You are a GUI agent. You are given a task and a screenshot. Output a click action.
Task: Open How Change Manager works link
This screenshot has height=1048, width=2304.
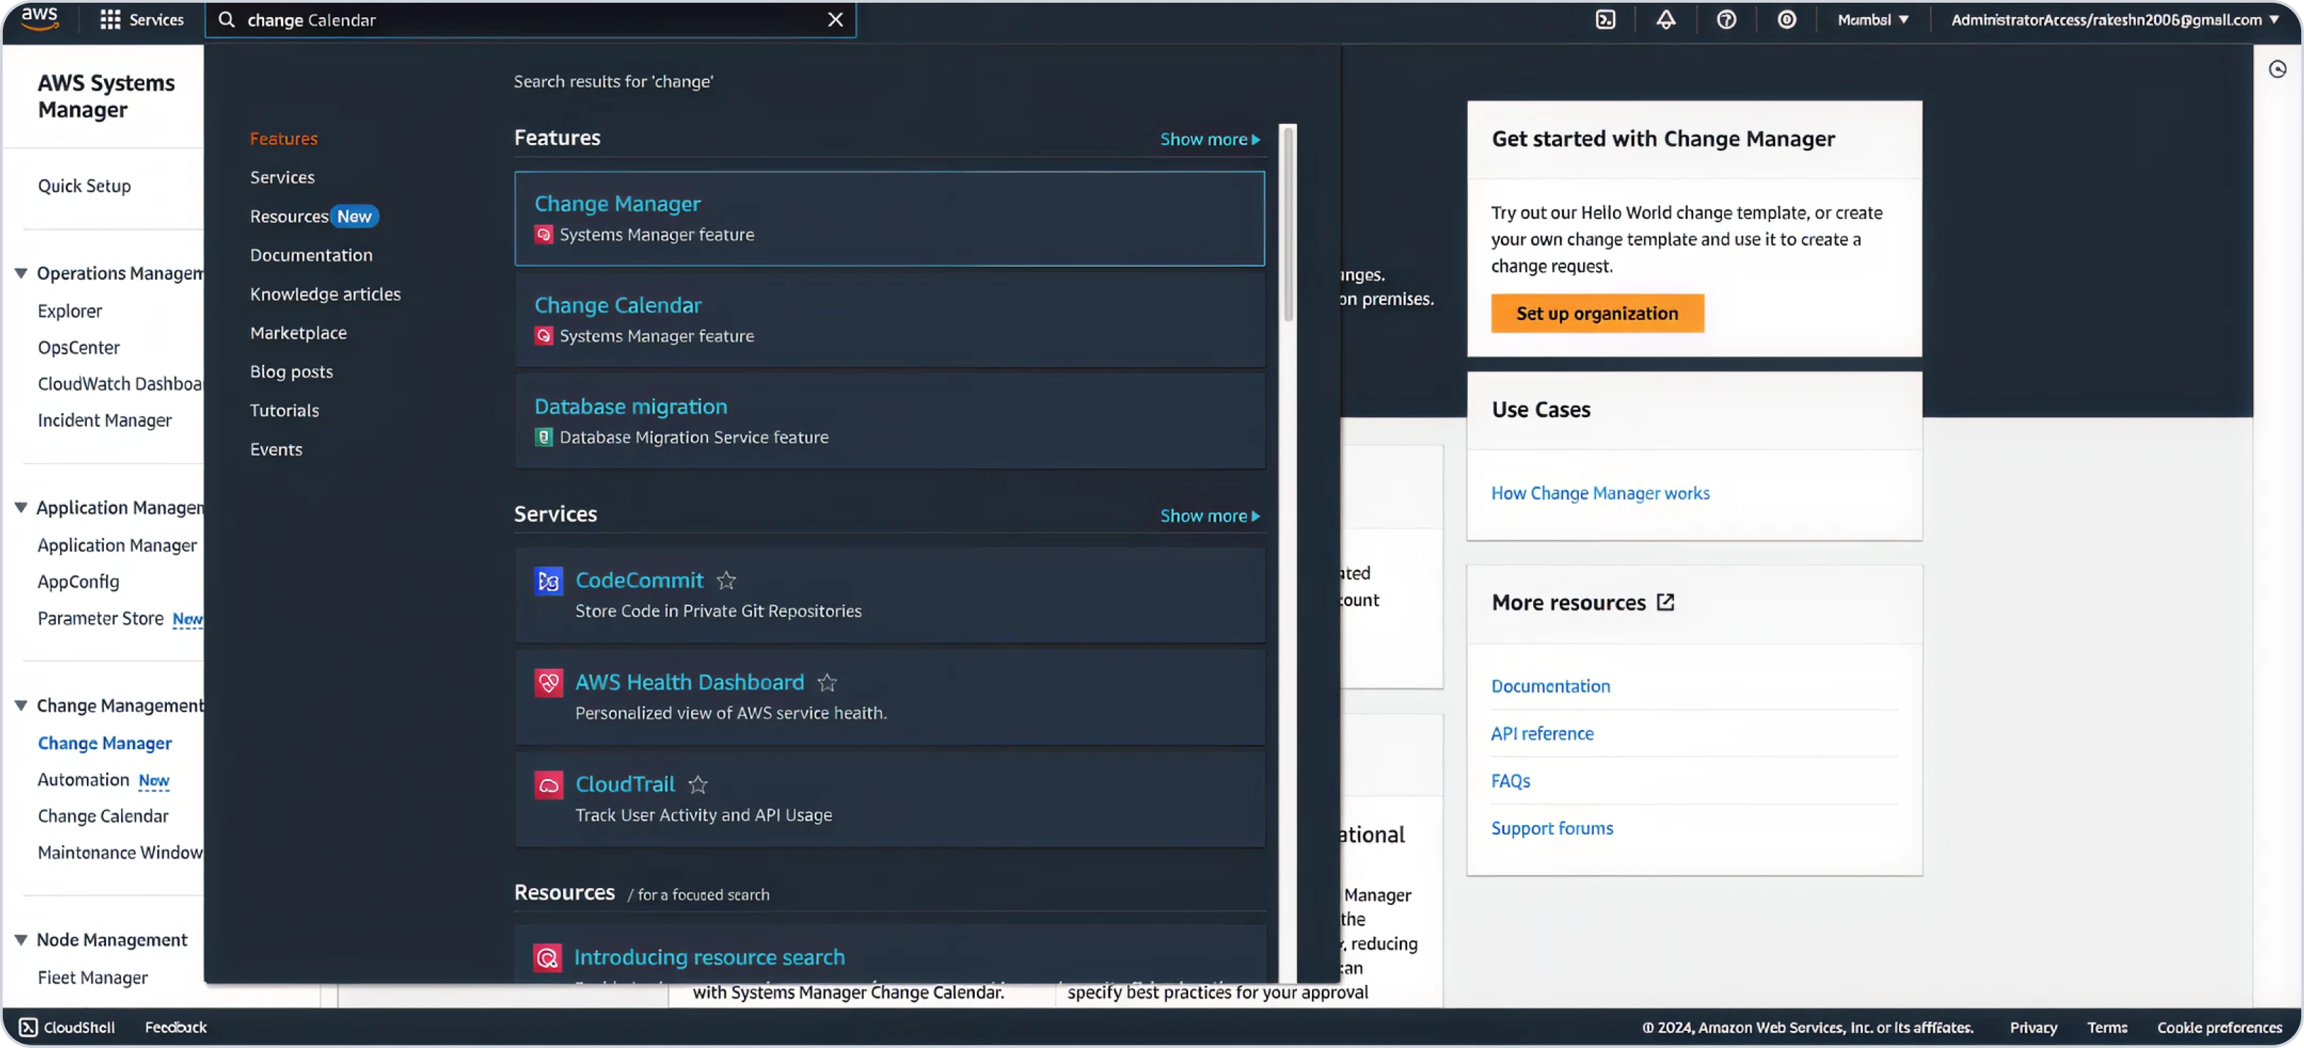point(1600,493)
